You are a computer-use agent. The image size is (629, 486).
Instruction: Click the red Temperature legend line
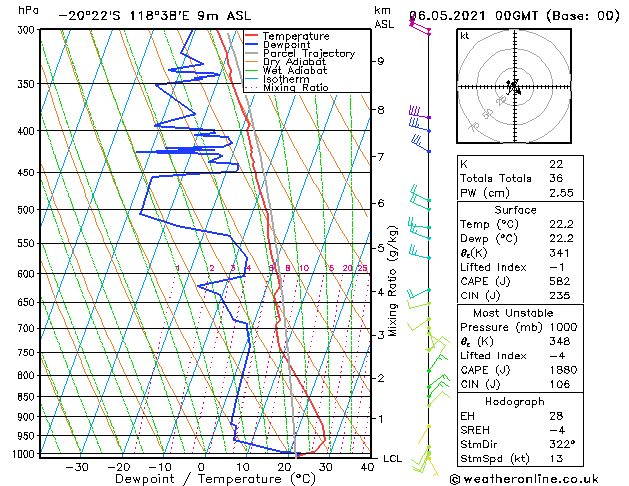click(252, 36)
